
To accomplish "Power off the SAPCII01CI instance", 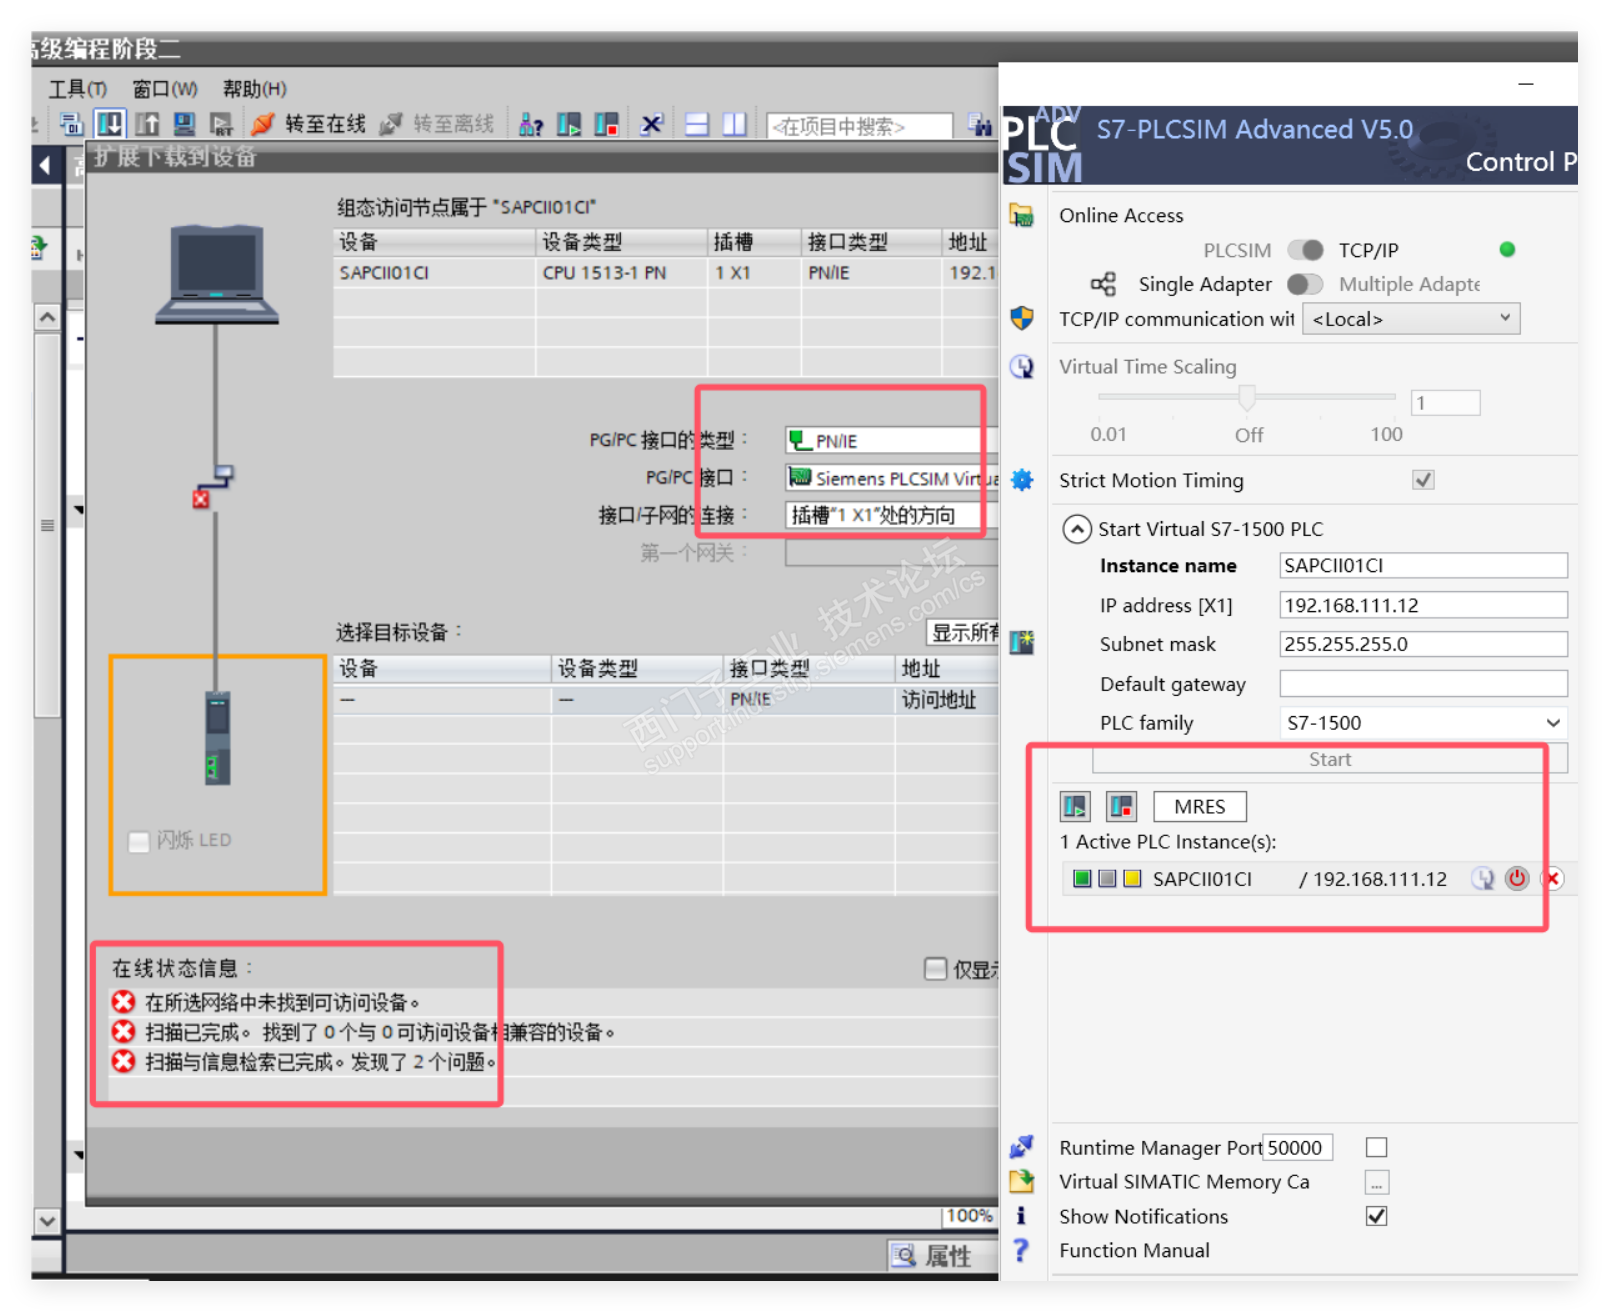I will tap(1517, 878).
